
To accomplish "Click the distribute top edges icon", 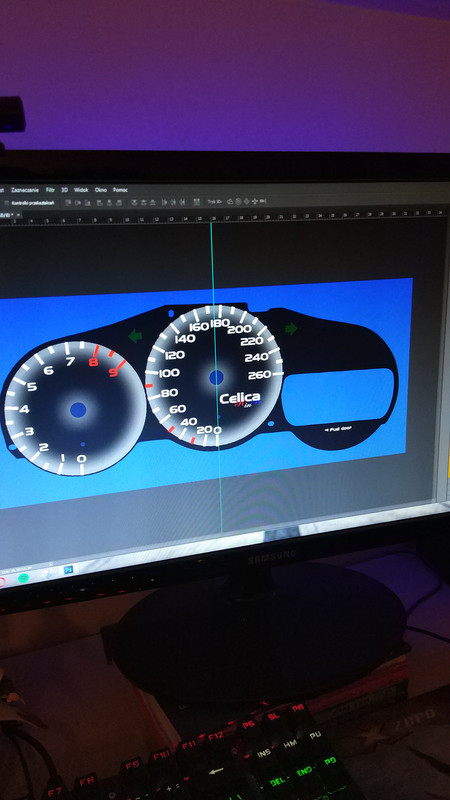I will (134, 202).
